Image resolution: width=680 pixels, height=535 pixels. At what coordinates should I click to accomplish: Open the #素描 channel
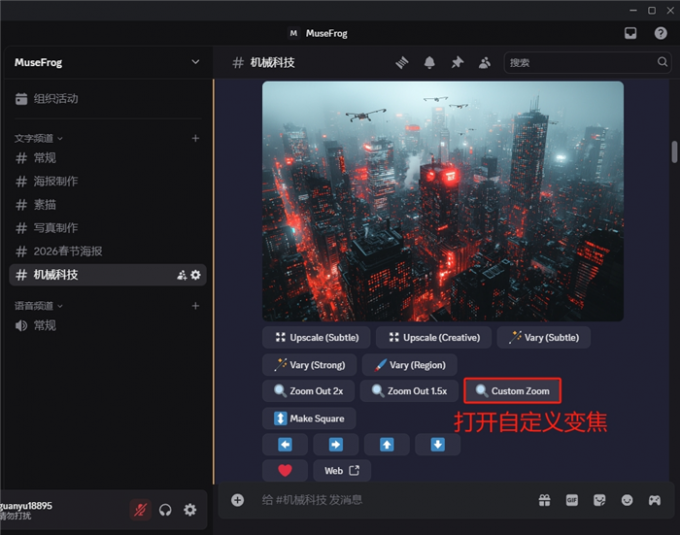click(108, 205)
